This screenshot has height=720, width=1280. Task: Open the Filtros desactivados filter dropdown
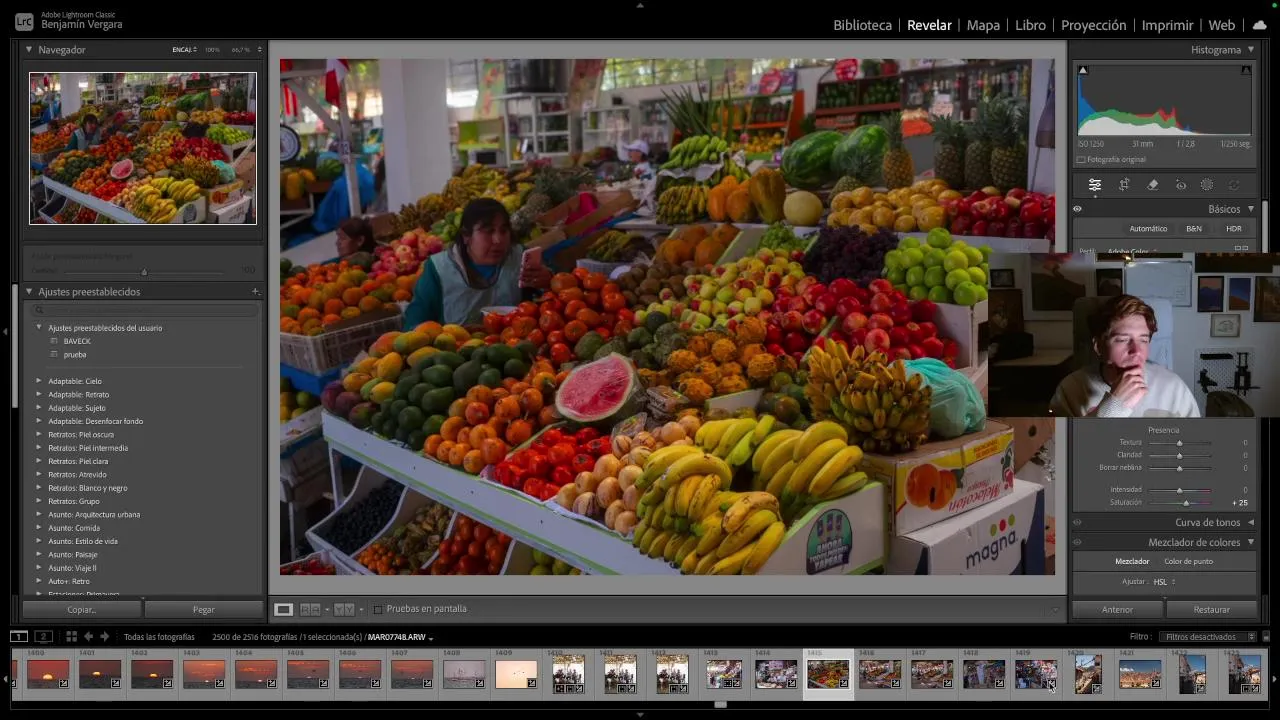1208,636
